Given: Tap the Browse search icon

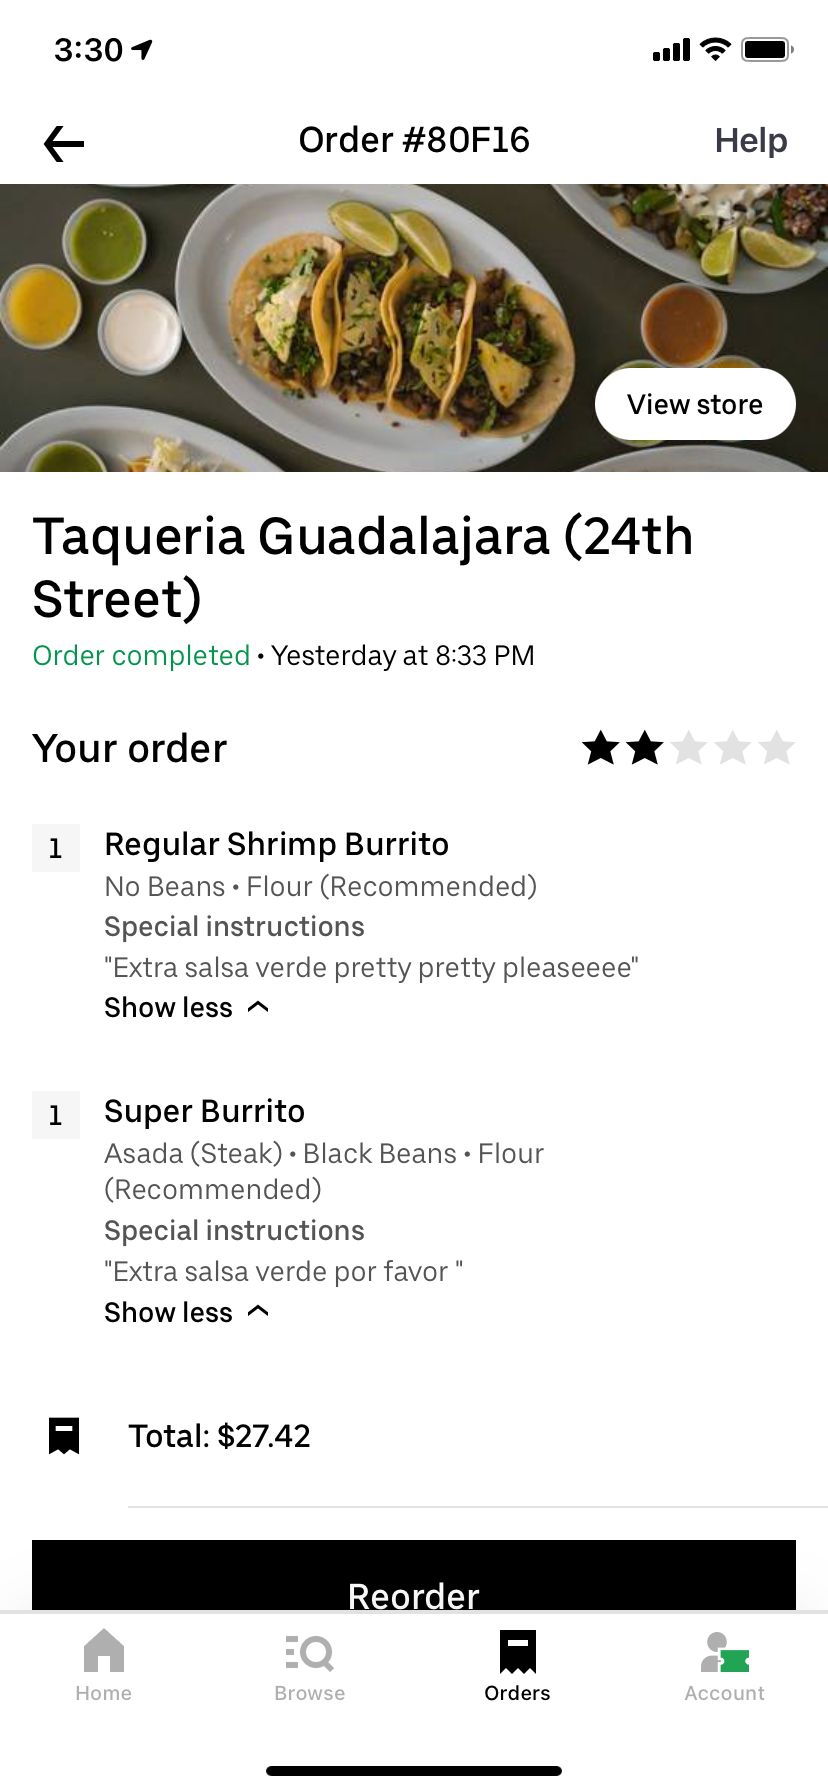Looking at the screenshot, I should click(309, 1653).
